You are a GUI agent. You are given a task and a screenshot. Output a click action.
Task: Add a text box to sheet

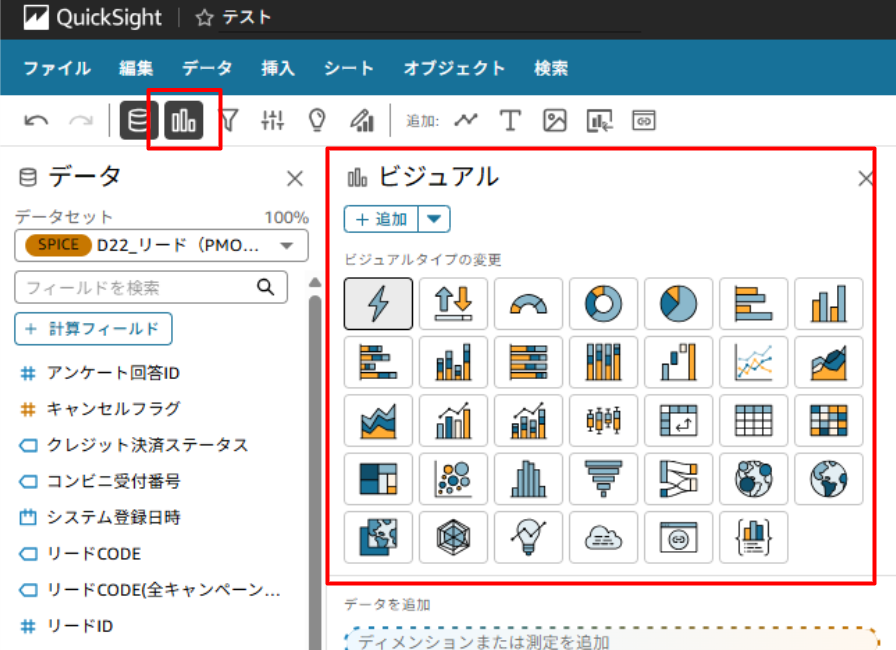(510, 121)
